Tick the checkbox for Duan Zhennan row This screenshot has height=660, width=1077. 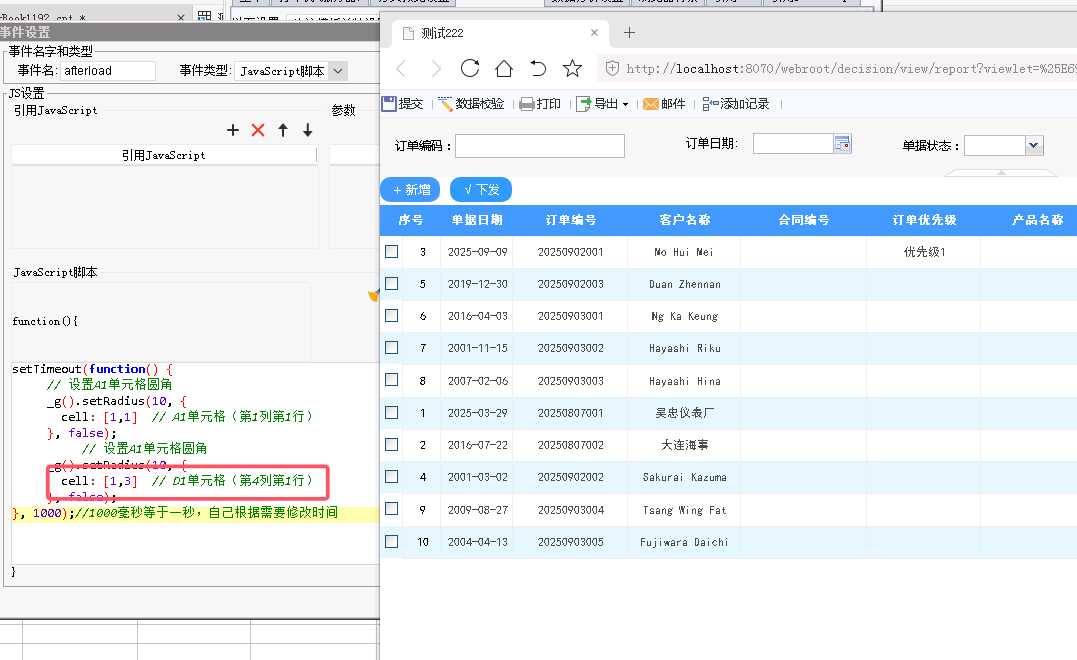391,284
